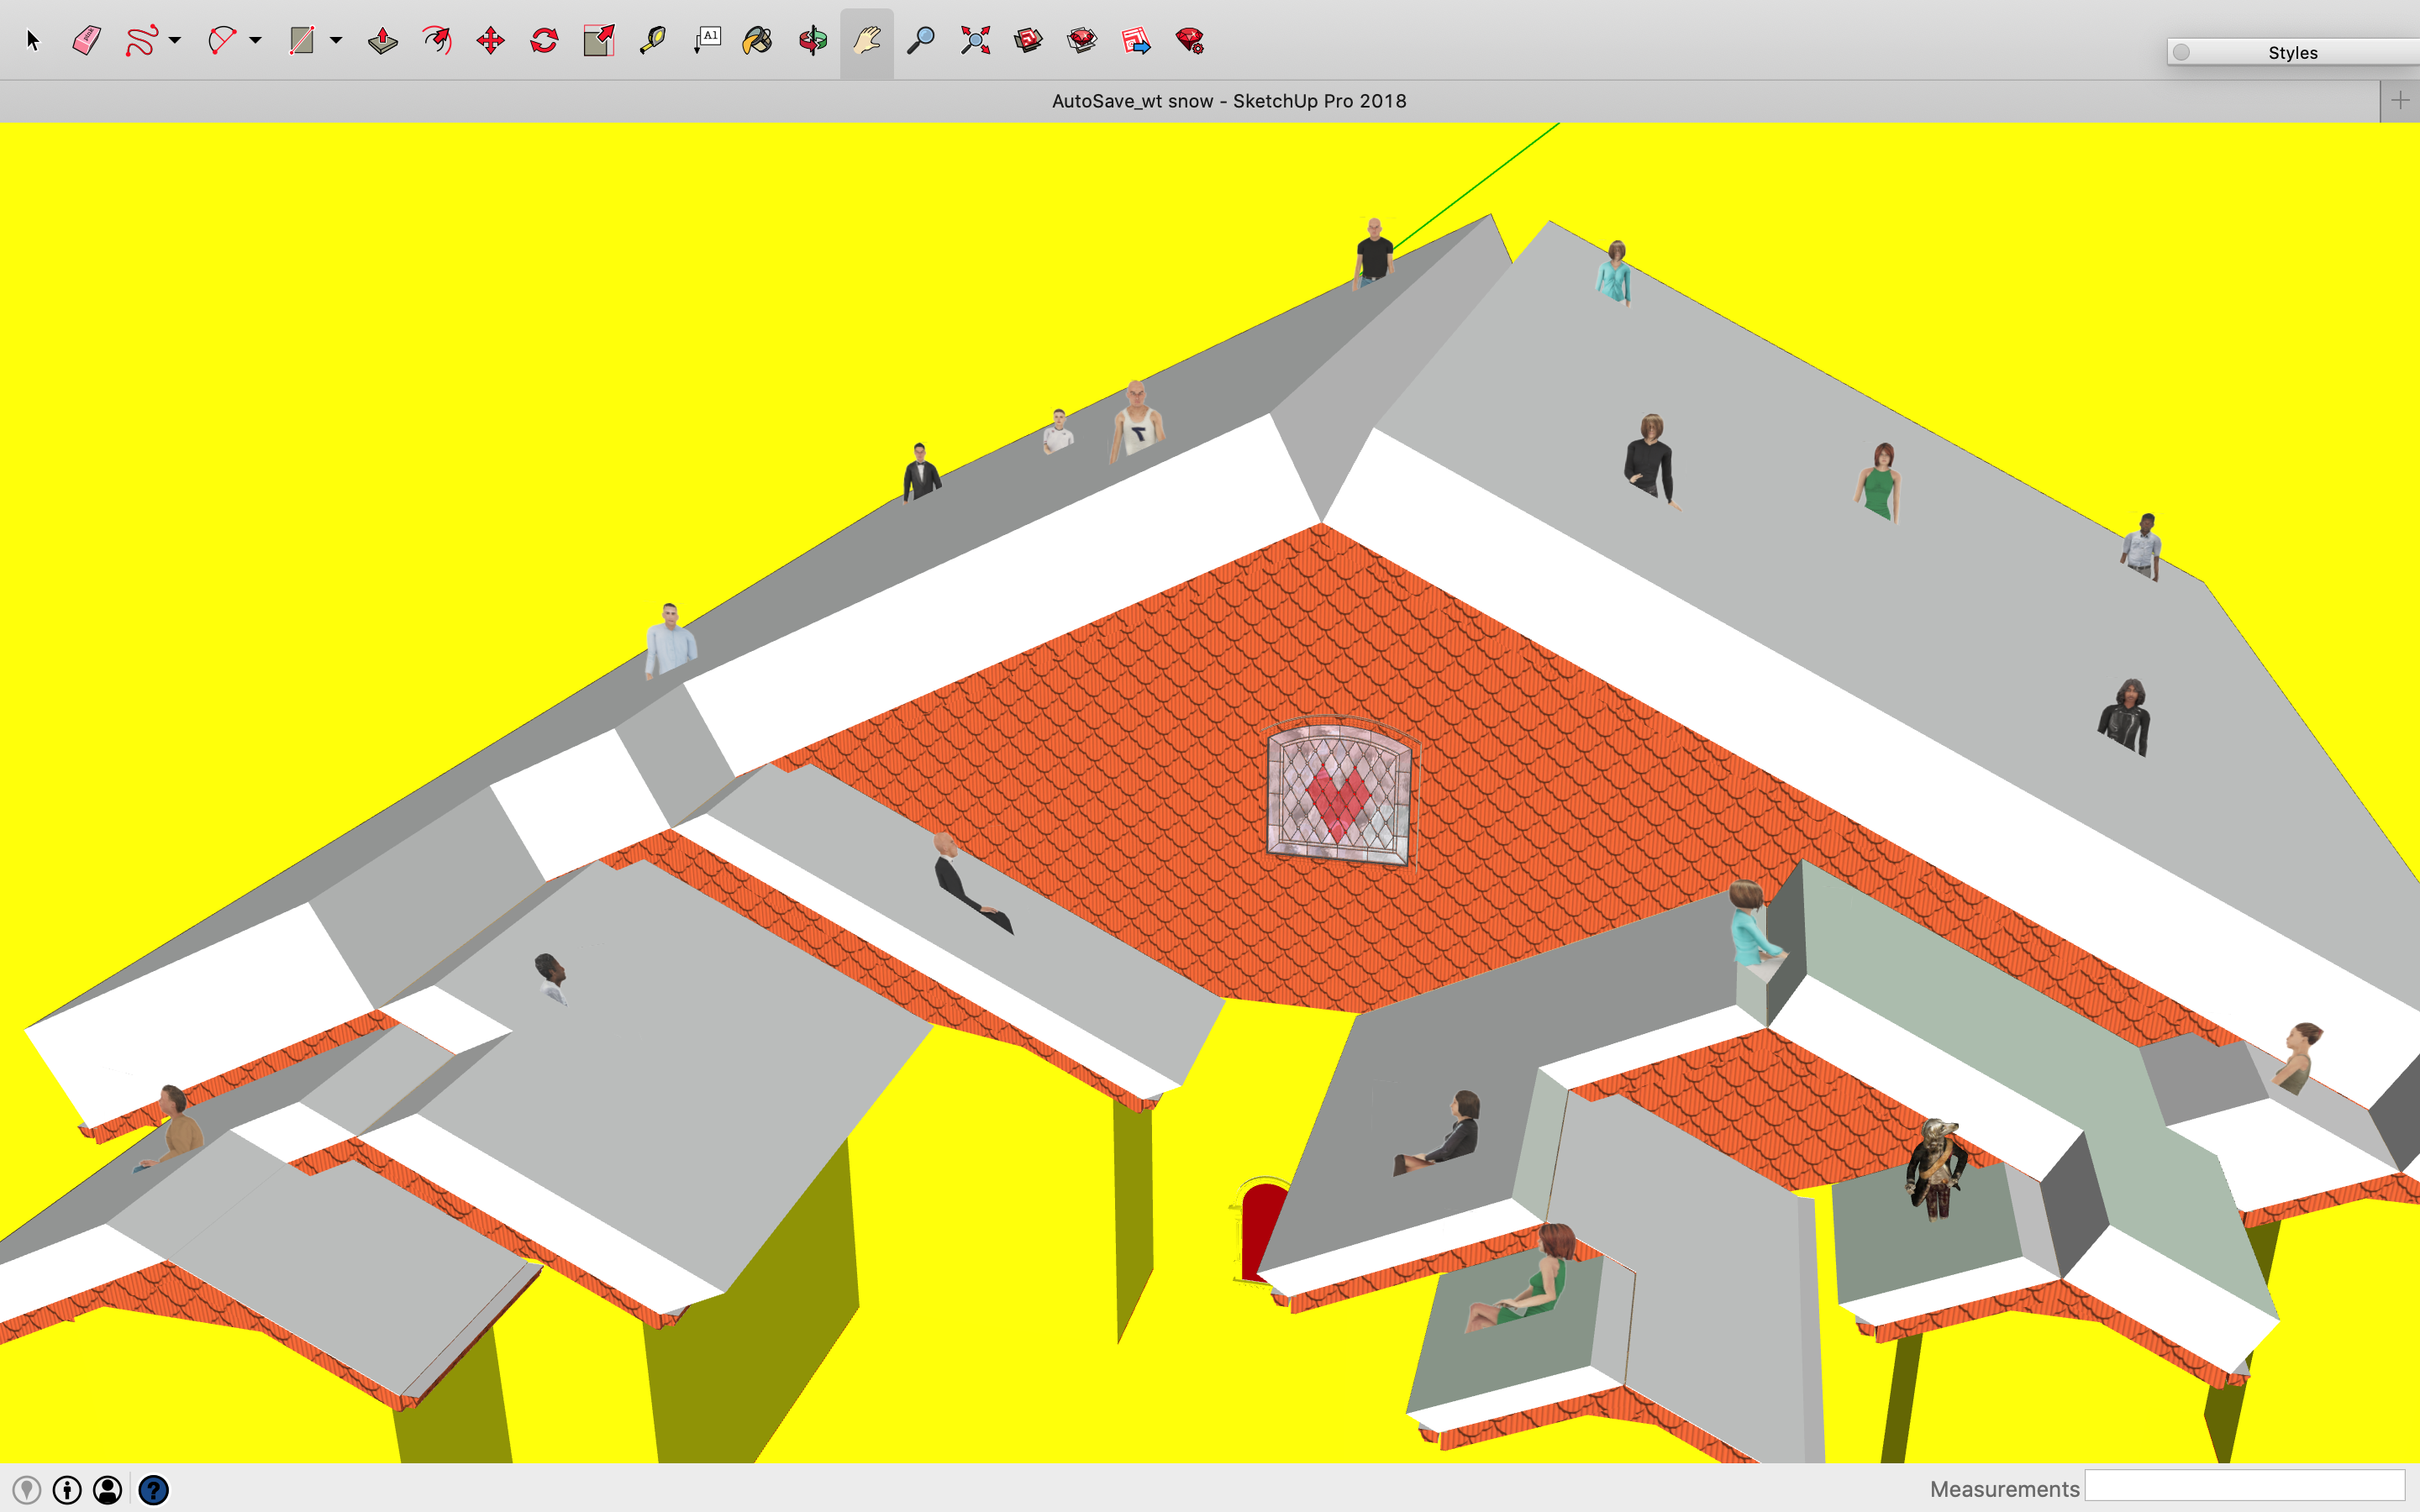Select the Rotate tool

(x=544, y=40)
